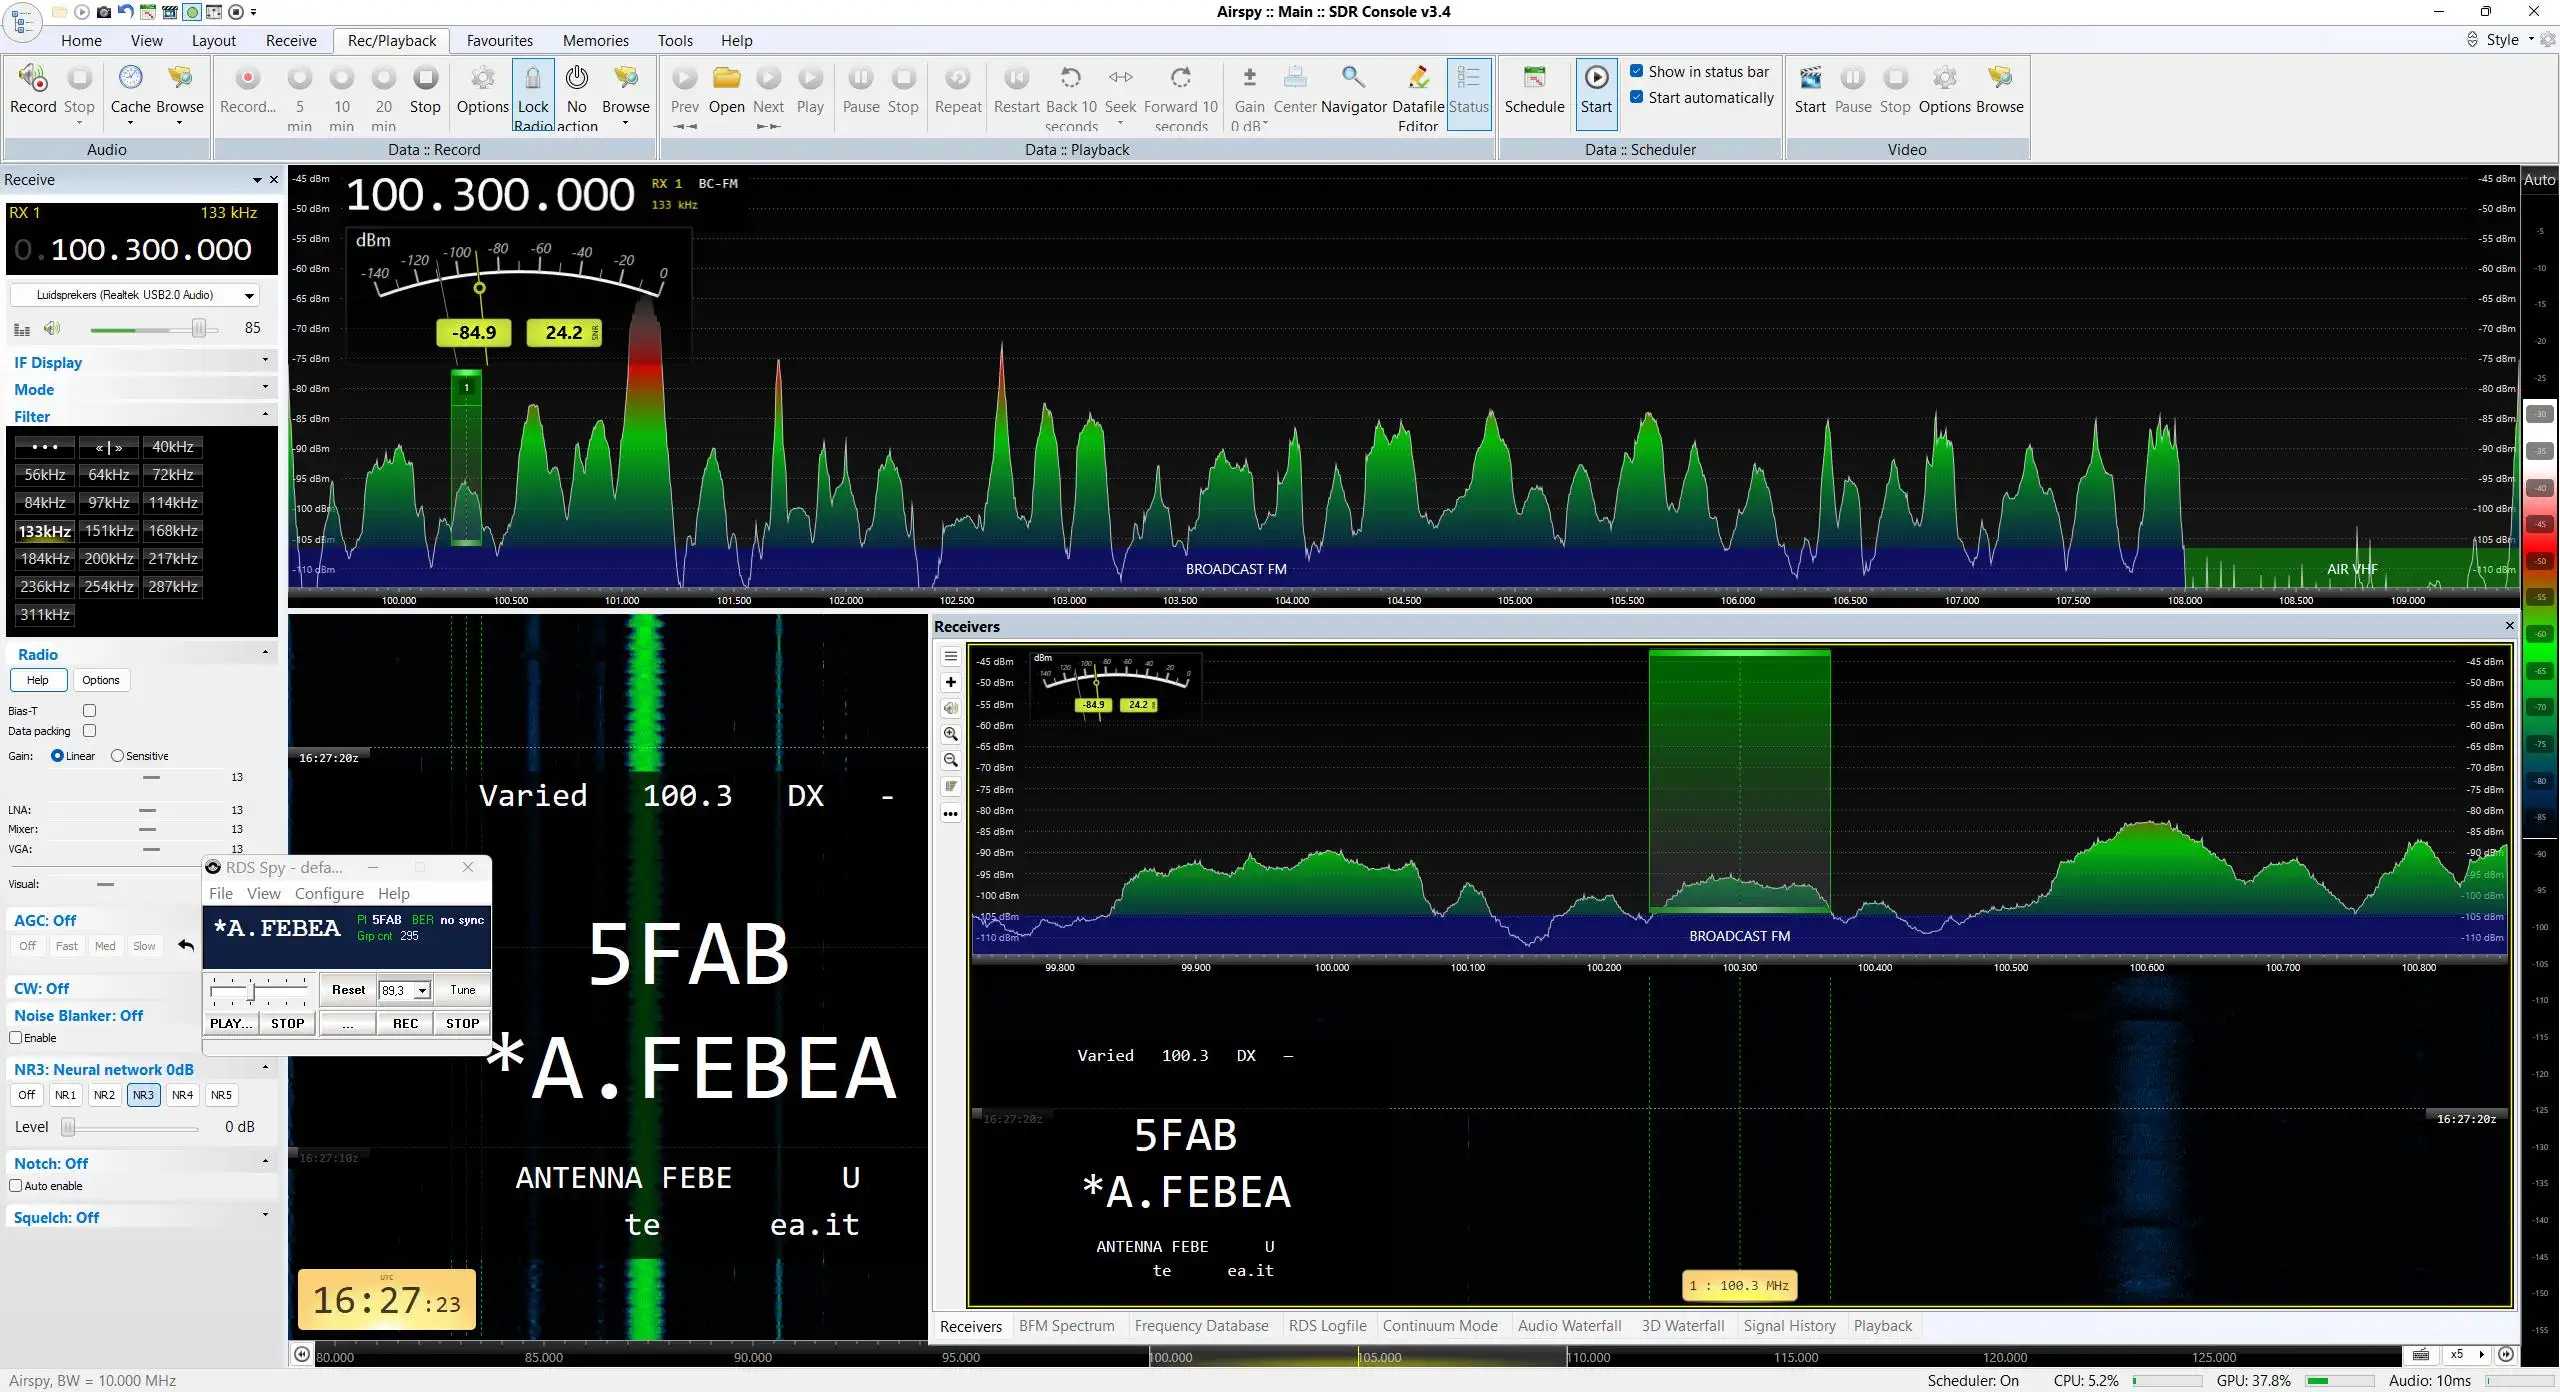Switch to the RDS Logfile tab

1327,1326
